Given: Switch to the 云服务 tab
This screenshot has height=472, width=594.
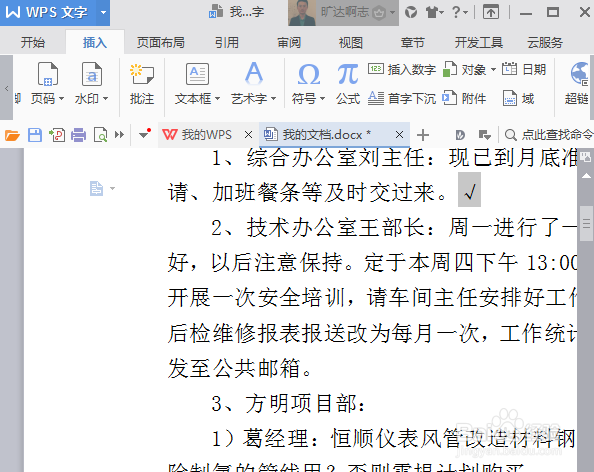Looking at the screenshot, I should click(545, 42).
